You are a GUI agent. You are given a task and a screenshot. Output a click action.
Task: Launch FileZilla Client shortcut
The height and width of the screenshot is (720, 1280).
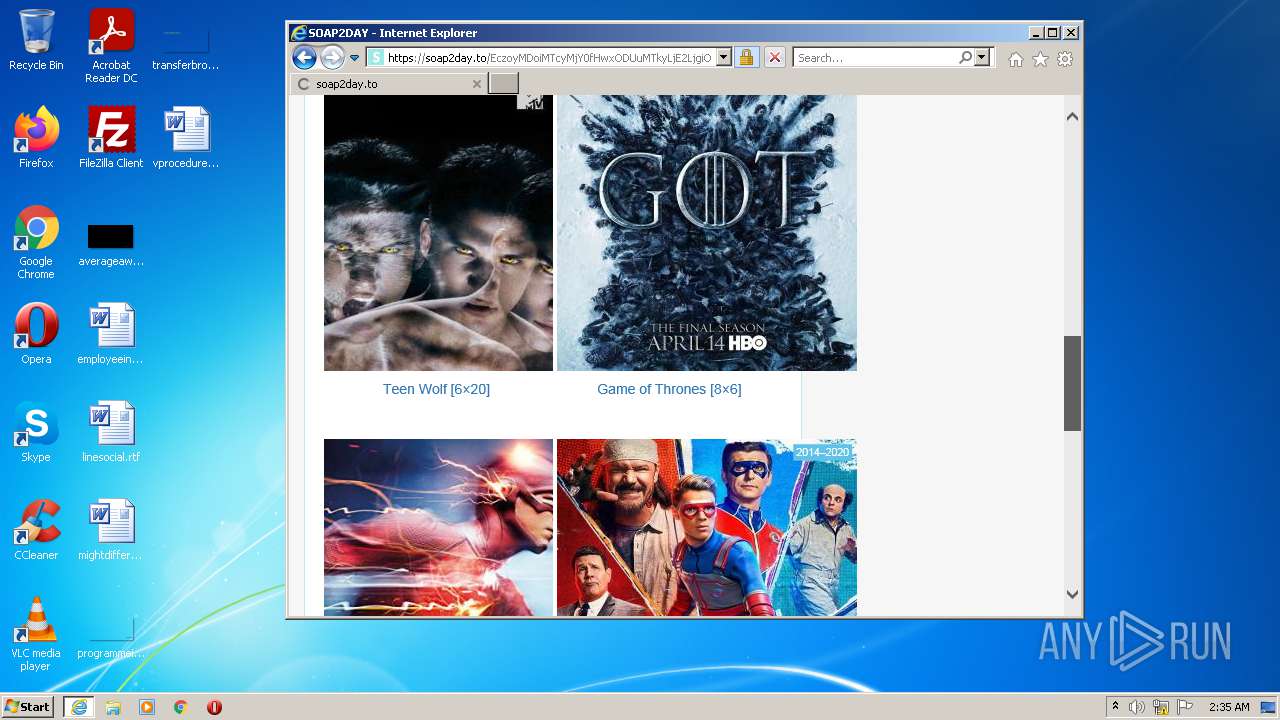[111, 138]
